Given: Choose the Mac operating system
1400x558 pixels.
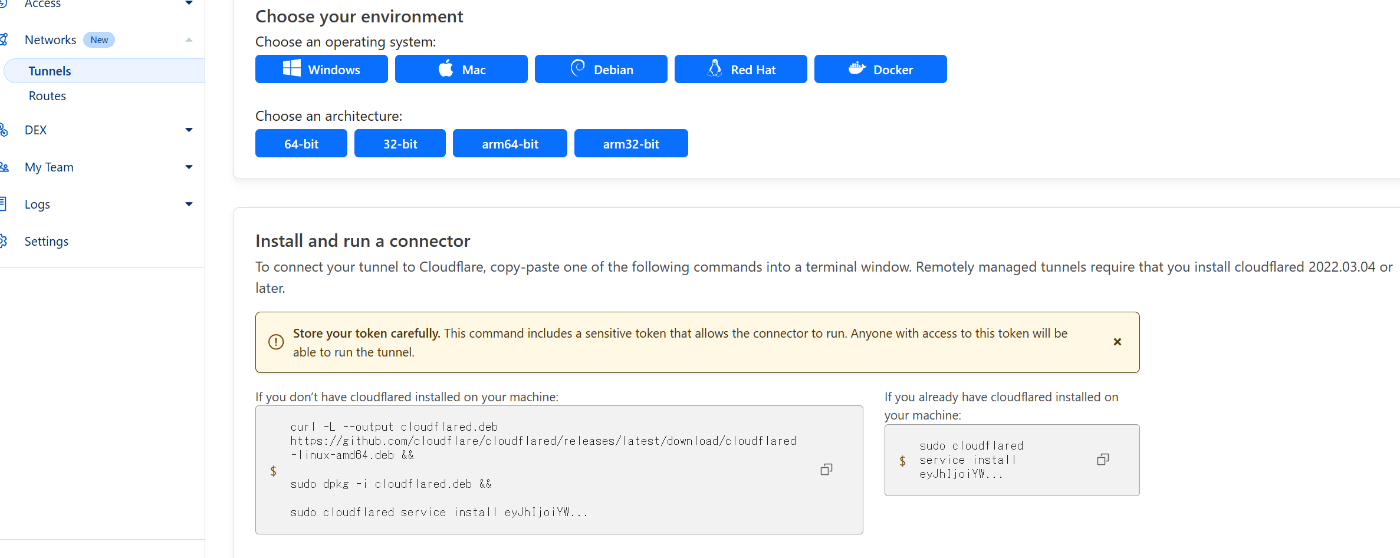Looking at the screenshot, I should 461,69.
